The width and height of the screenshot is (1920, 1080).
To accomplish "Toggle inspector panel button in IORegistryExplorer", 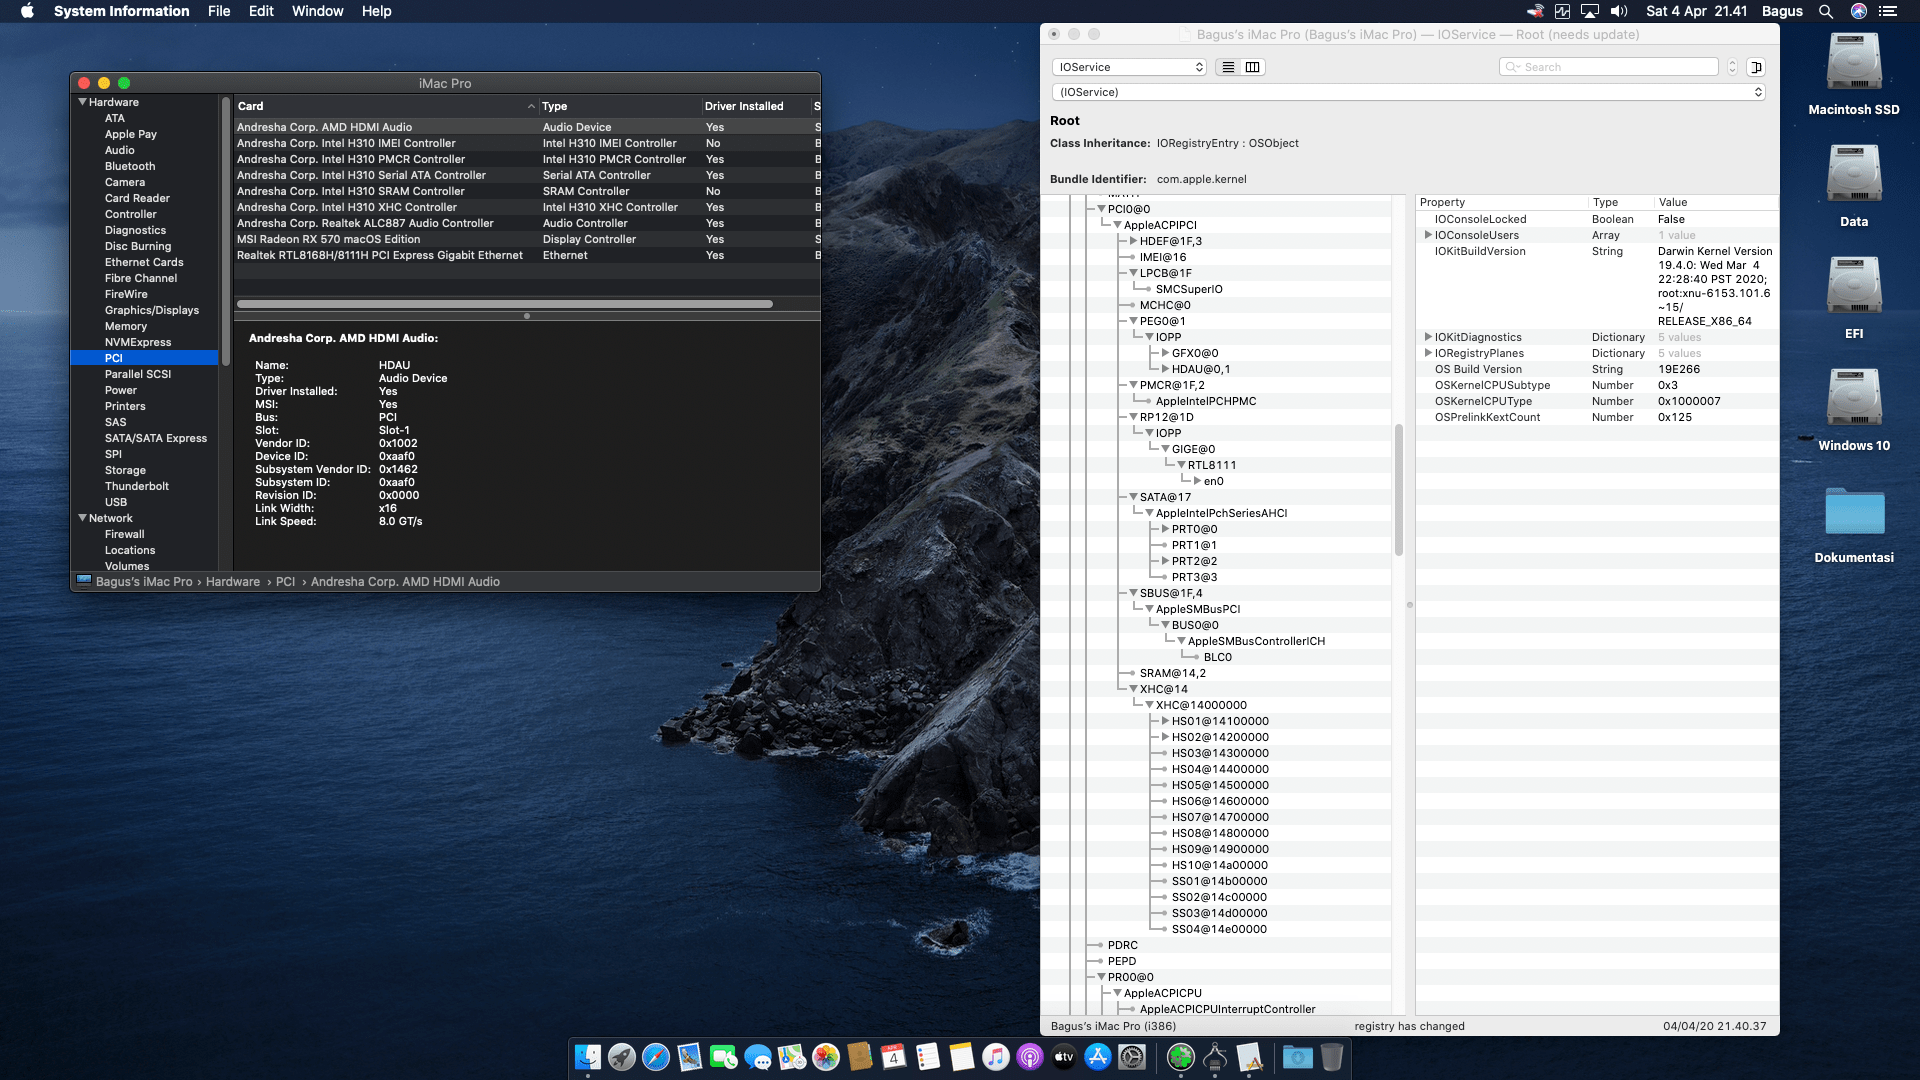I will [1756, 67].
